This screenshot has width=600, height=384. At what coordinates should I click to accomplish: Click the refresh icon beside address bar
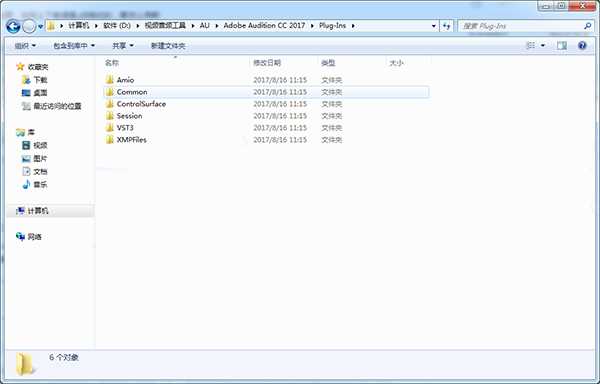[447, 26]
